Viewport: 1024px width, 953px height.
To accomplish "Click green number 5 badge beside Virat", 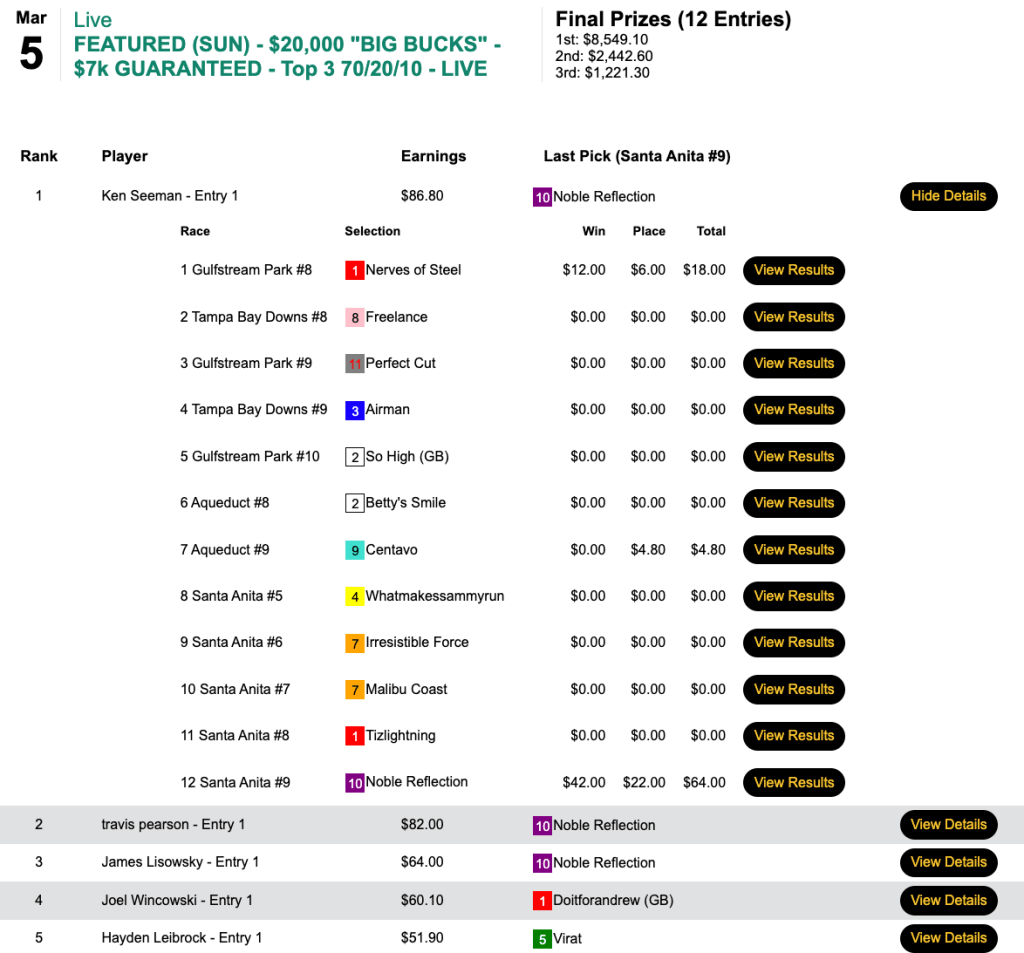I will tap(542, 939).
